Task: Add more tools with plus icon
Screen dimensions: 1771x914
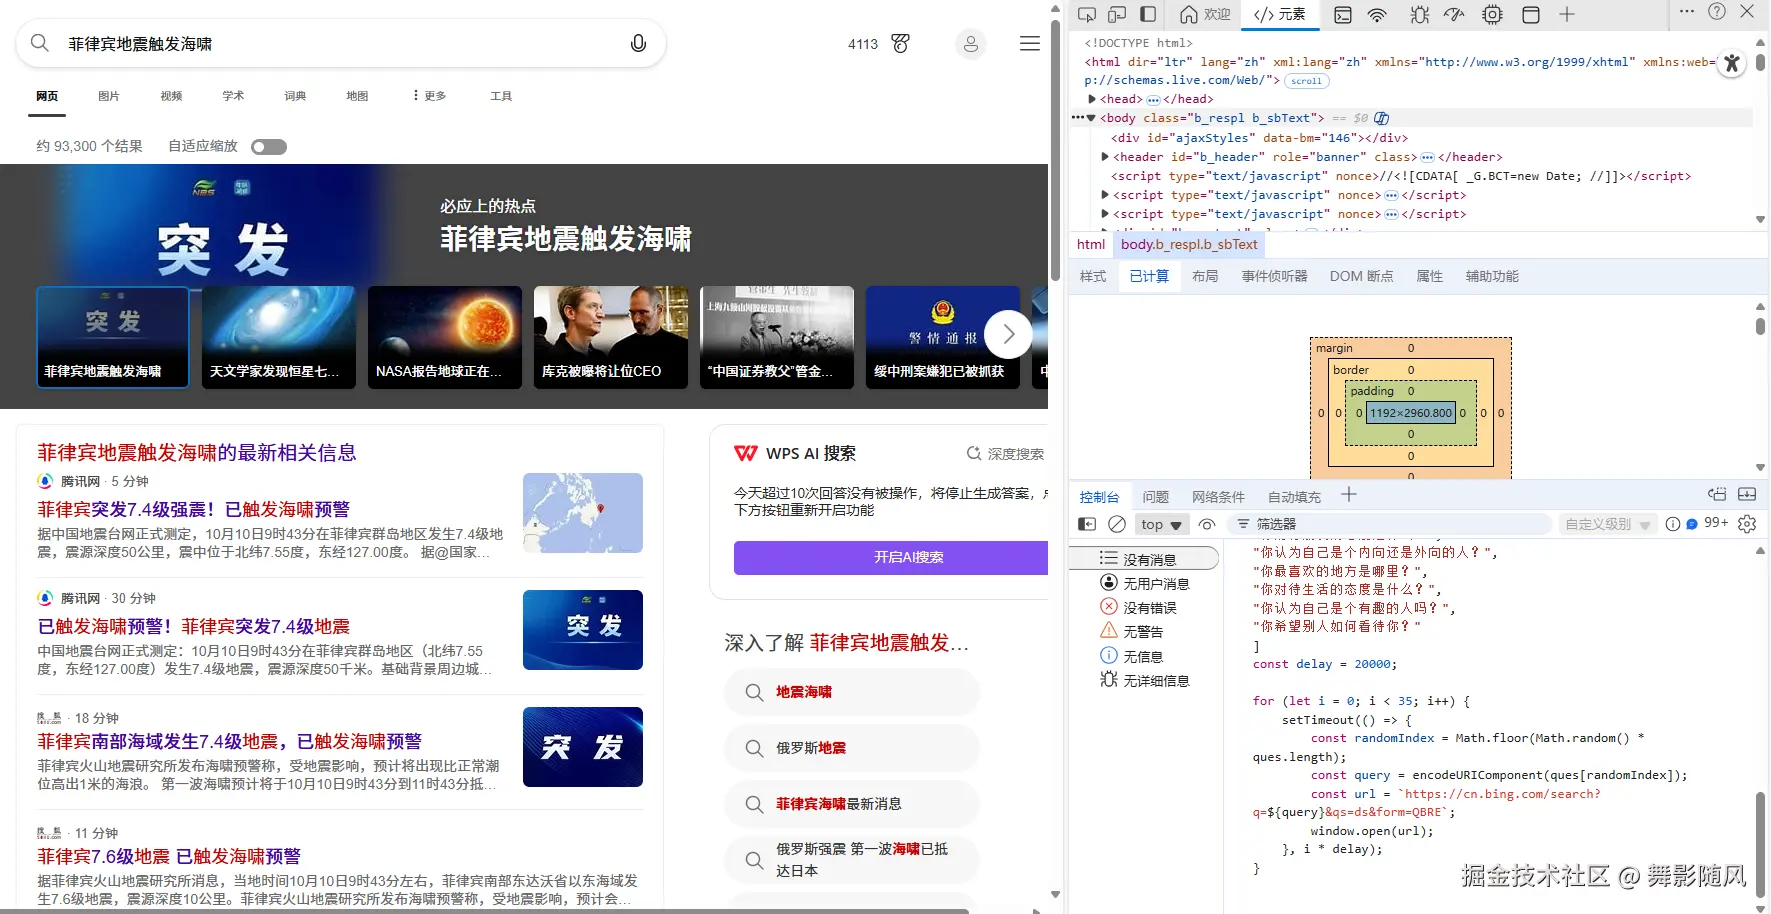Action: coord(1567,14)
